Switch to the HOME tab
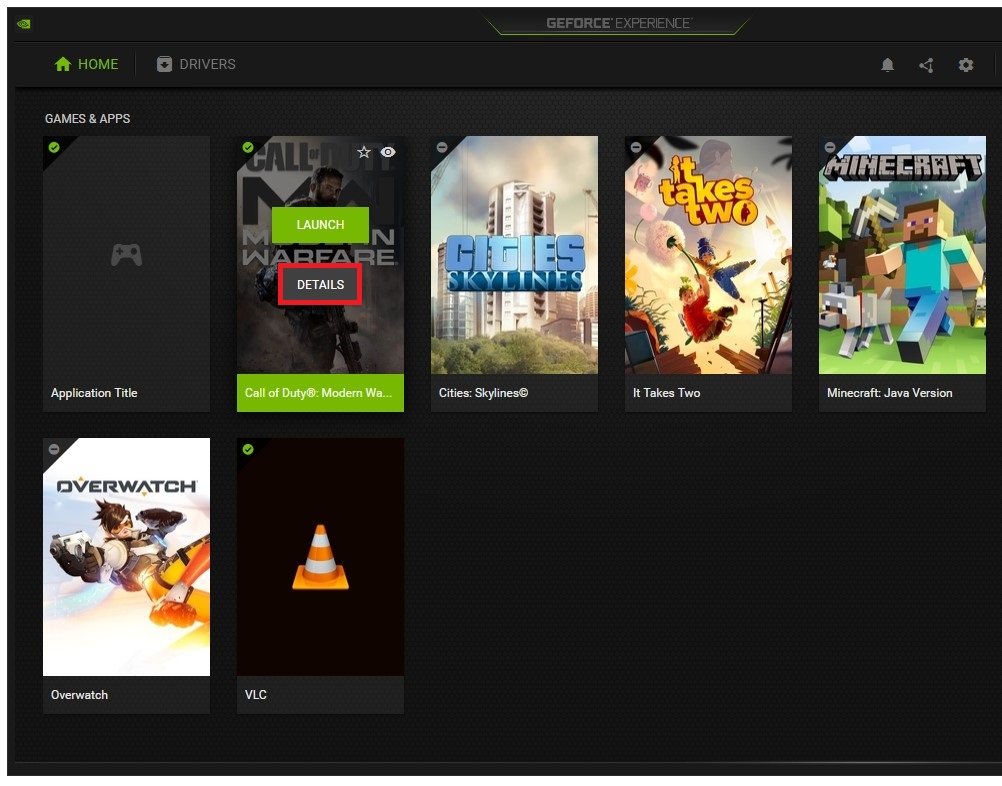This screenshot has width=1002, height=786. click(86, 64)
